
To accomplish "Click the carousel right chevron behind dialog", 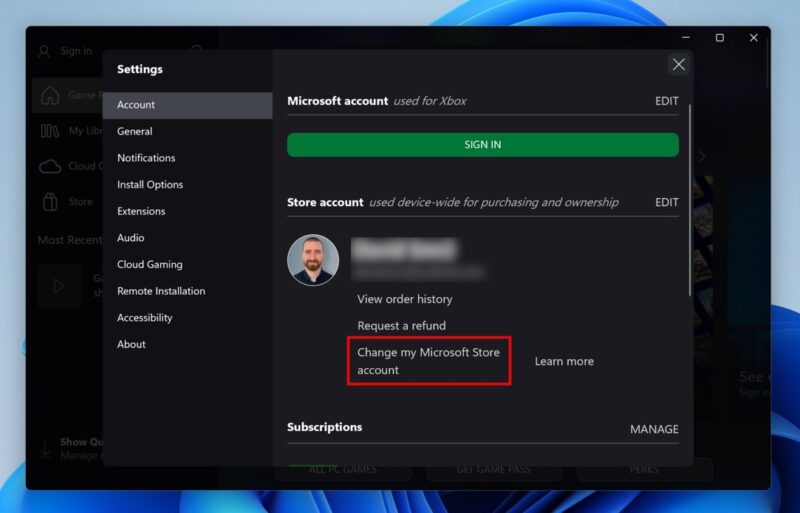I will pos(703,157).
